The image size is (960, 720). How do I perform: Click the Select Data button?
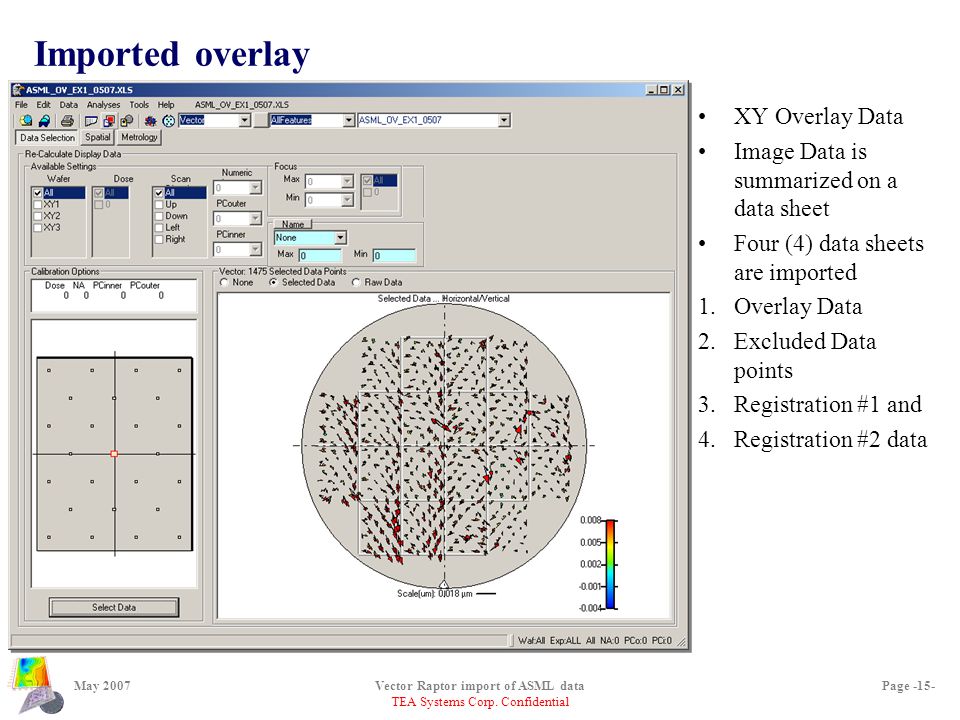tap(114, 607)
